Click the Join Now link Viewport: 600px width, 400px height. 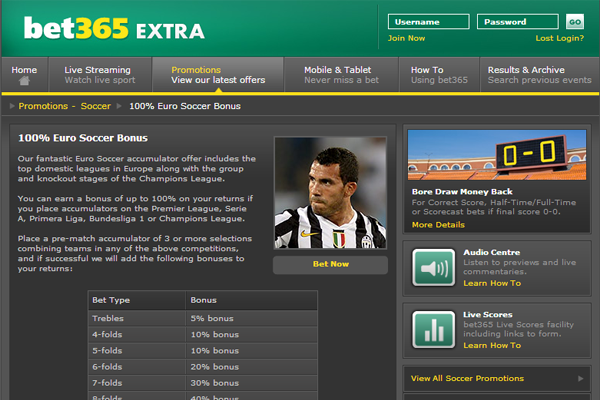[x=406, y=38]
